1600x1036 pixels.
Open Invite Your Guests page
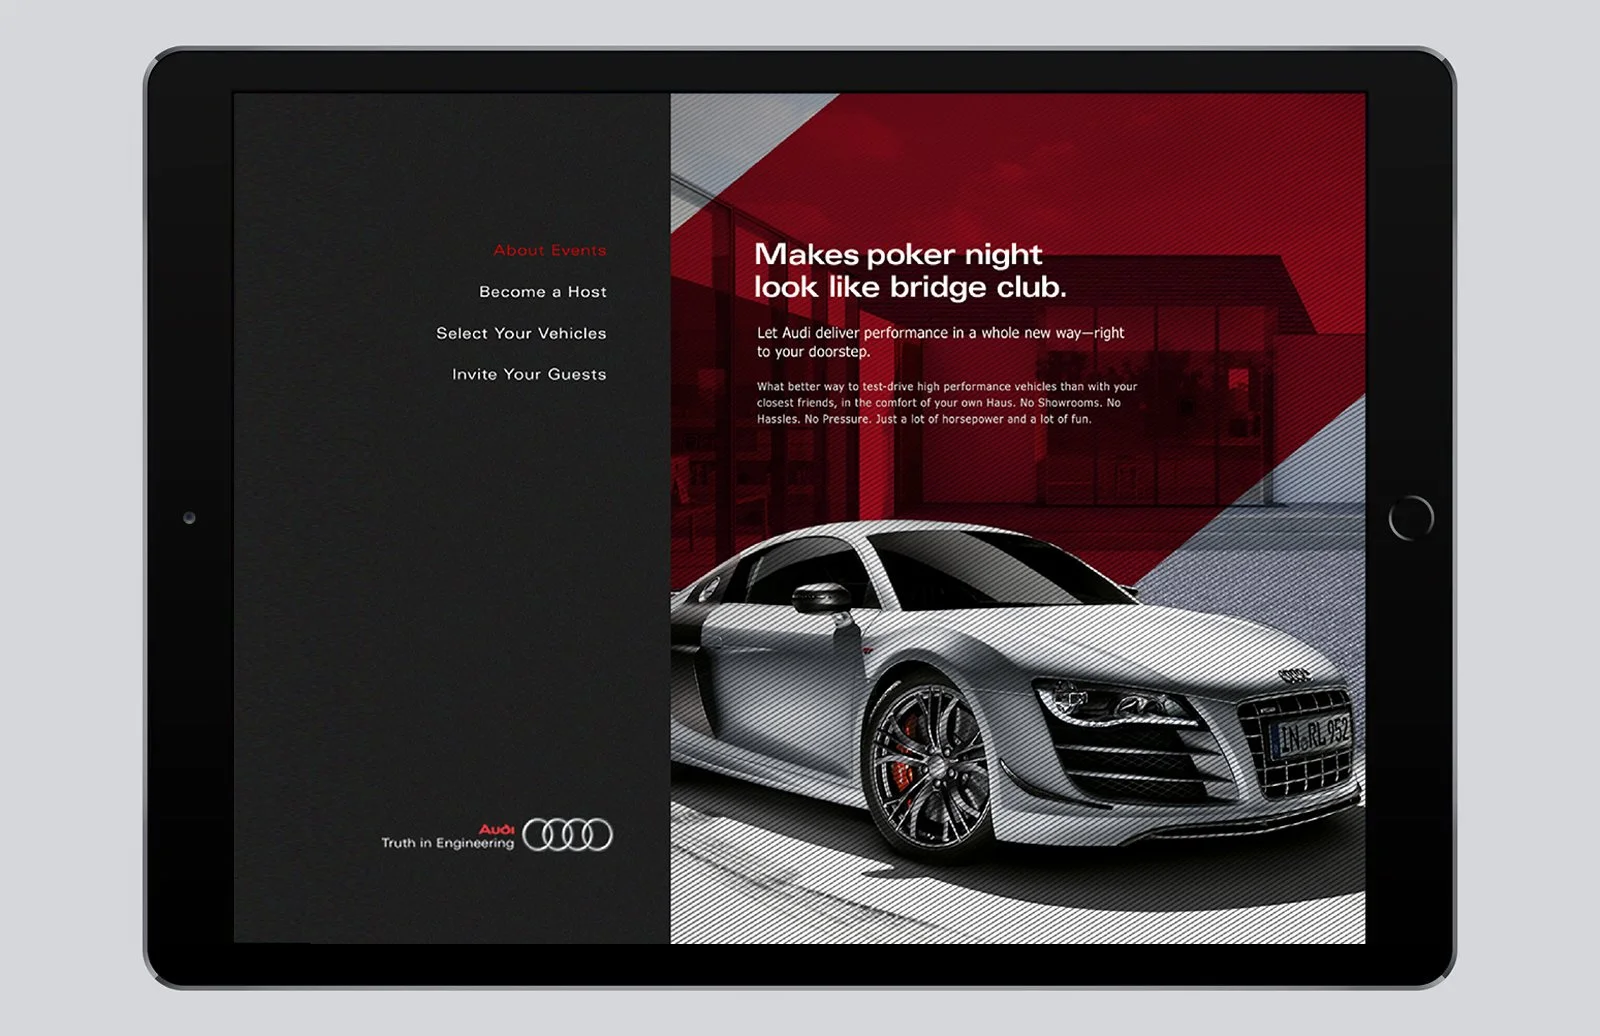point(529,374)
